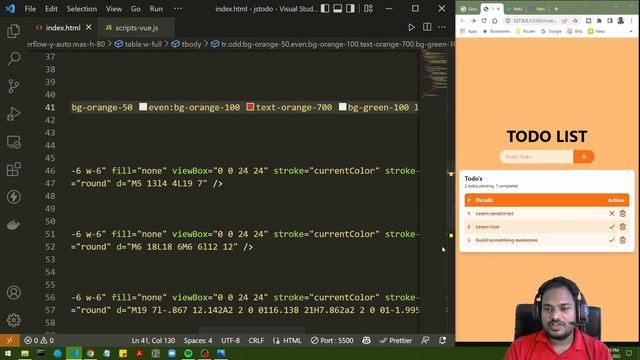The height and width of the screenshot is (360, 640).
Task: Click the Prettier status item
Action: coord(396,340)
